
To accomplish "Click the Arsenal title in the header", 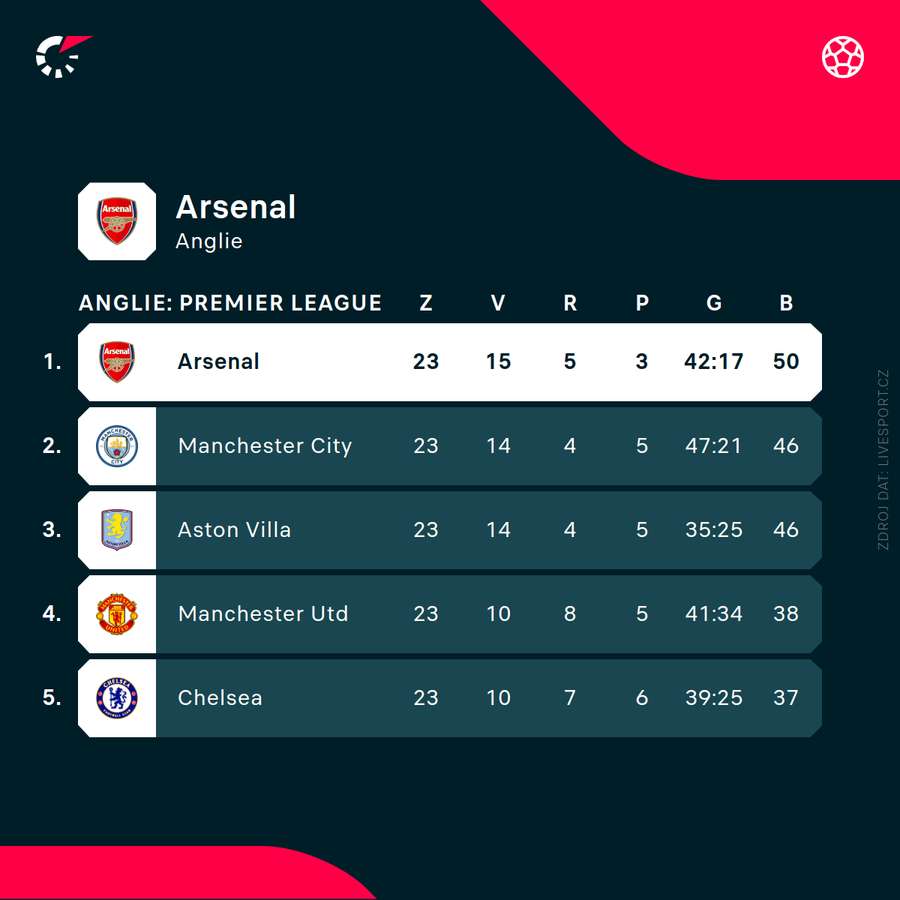I will [236, 207].
